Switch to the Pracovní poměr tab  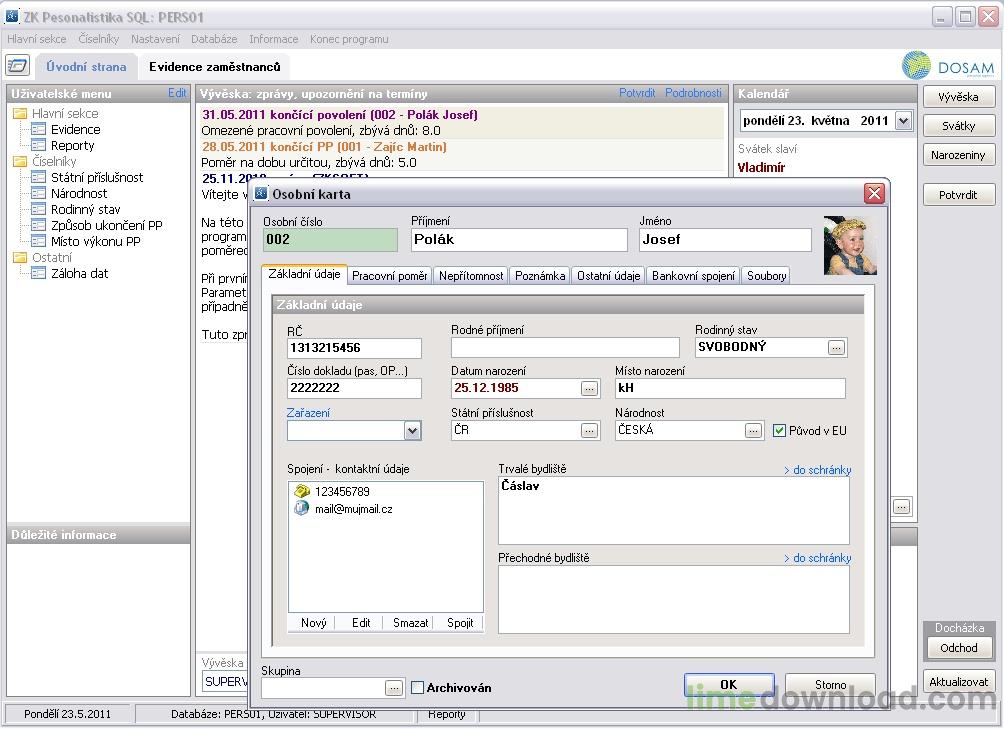[389, 275]
